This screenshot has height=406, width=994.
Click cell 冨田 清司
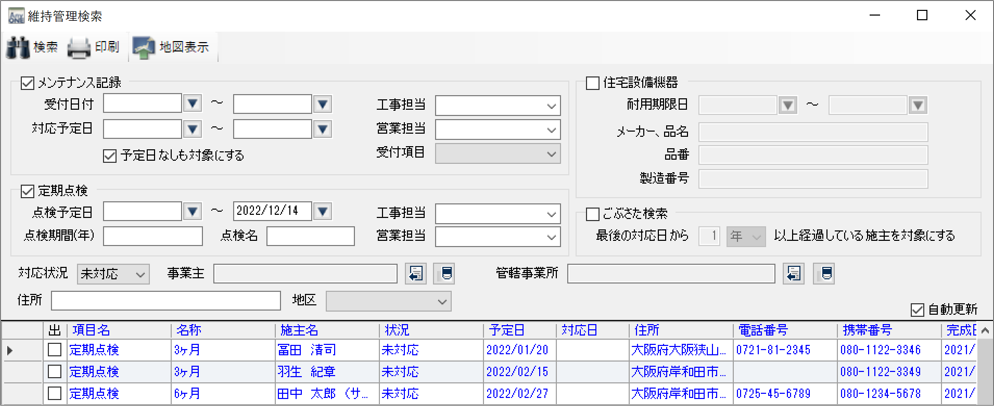326,350
